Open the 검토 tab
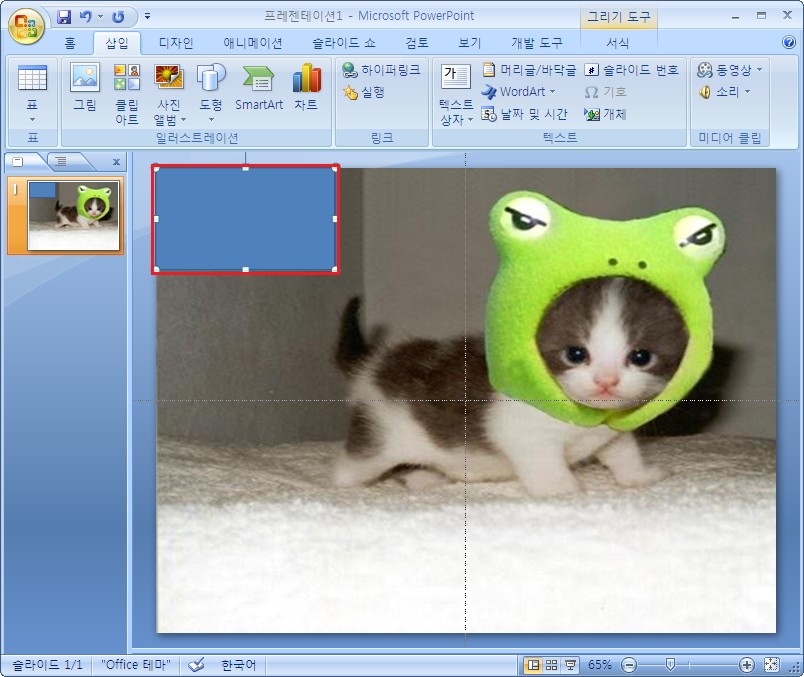Viewport: 804px width, 677px height. click(x=417, y=43)
